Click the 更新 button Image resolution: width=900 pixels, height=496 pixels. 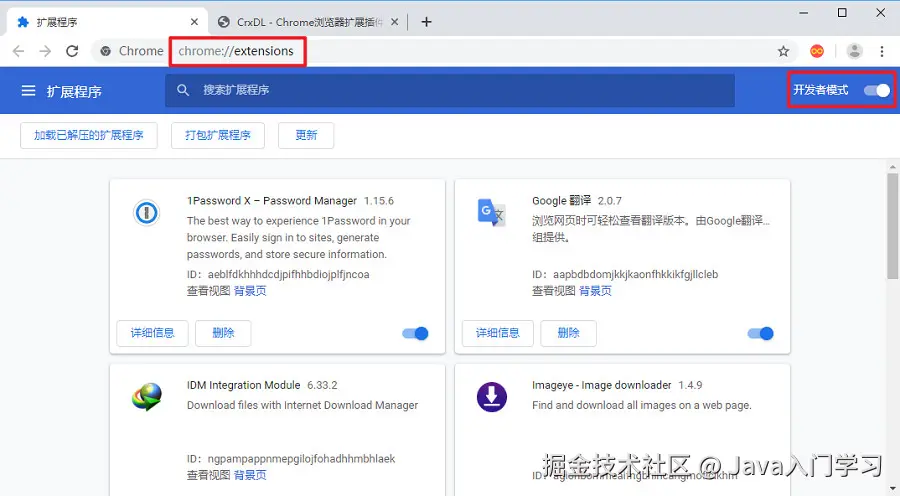point(306,135)
